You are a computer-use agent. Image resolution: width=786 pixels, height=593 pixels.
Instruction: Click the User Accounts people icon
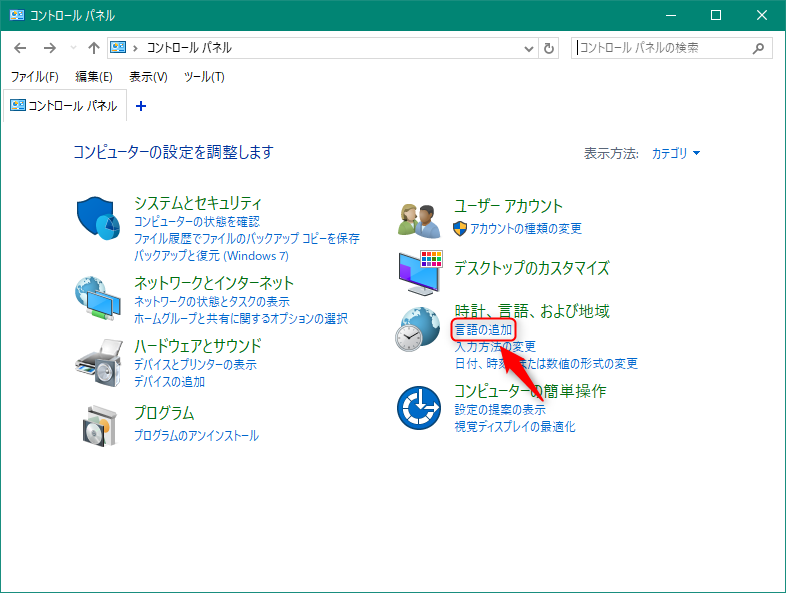point(419,221)
